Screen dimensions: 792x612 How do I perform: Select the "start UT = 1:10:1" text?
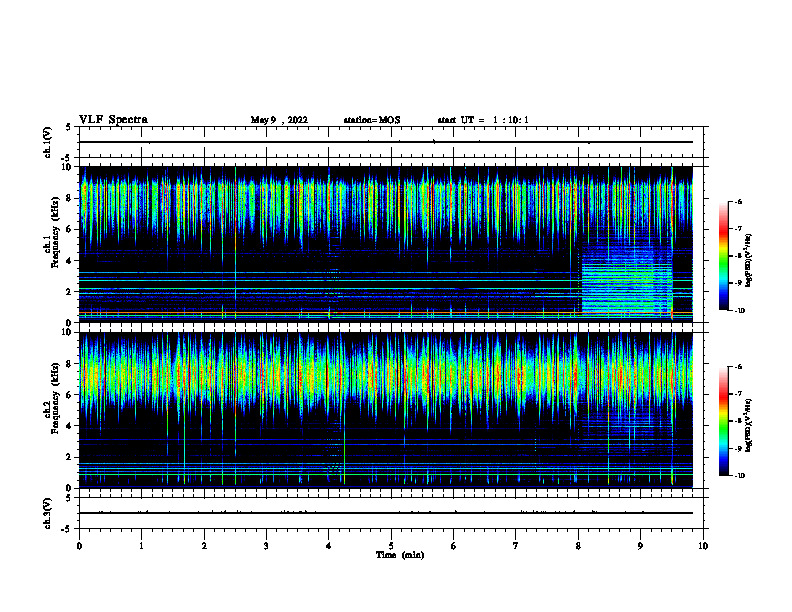483,120
